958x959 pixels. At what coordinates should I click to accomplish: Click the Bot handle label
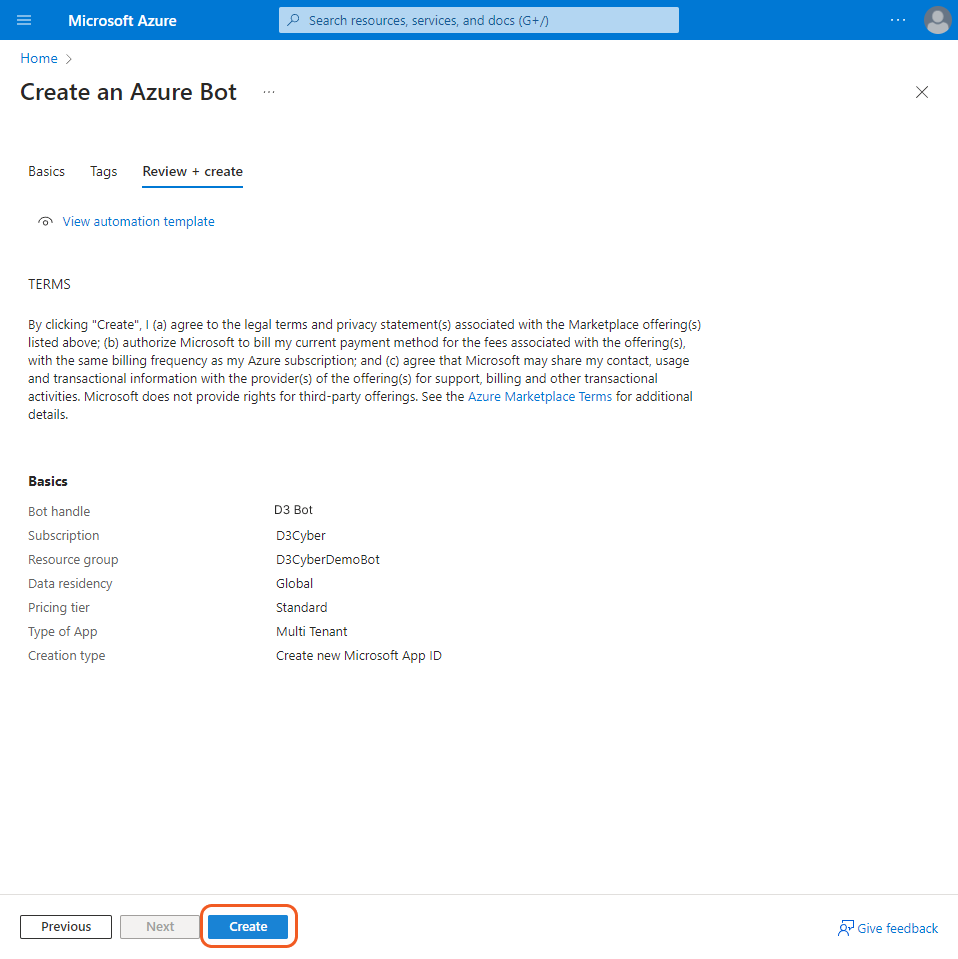click(x=59, y=511)
